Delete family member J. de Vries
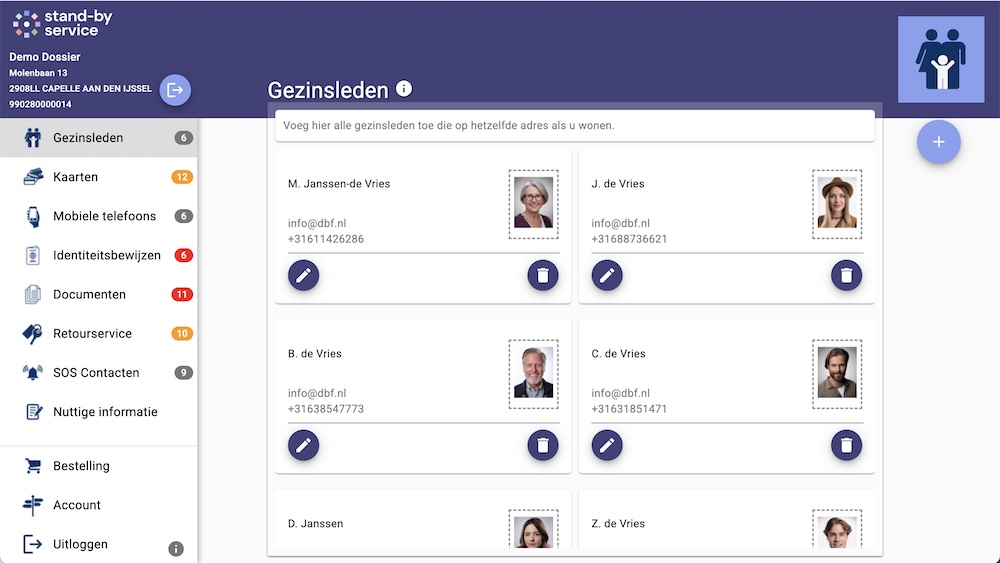Screen dimensions: 1000x563 (x=846, y=275)
